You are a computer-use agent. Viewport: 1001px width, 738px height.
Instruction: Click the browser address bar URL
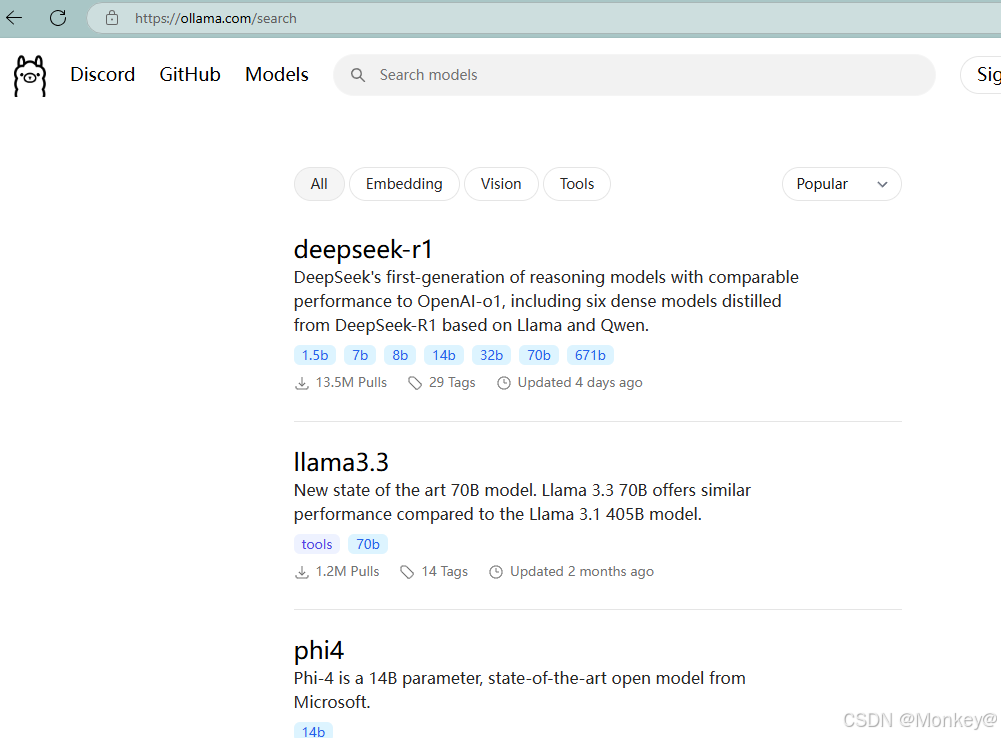(x=216, y=19)
